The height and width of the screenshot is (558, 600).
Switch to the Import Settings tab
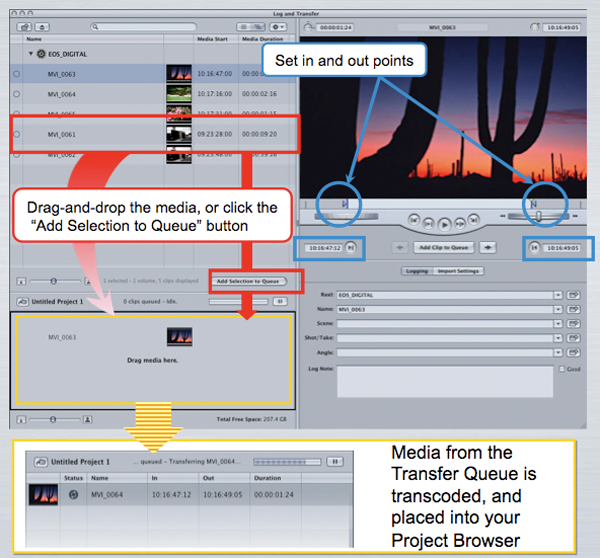tap(458, 271)
